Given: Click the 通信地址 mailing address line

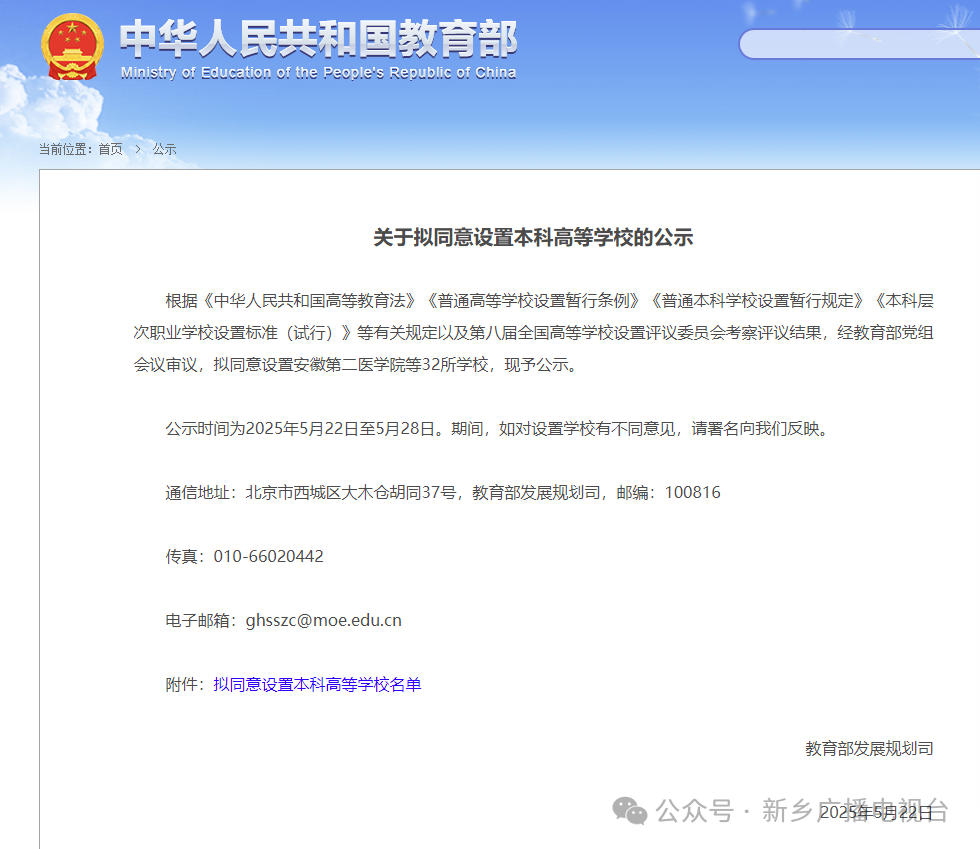Looking at the screenshot, I should (442, 493).
